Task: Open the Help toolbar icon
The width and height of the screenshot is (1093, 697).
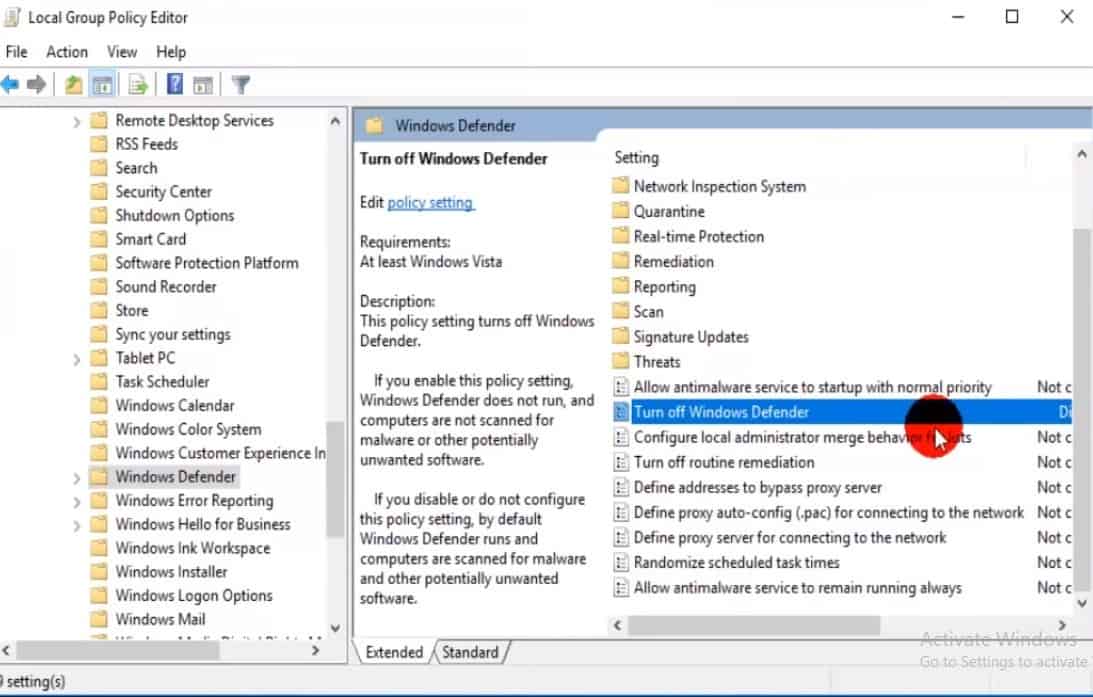Action: pyautogui.click(x=175, y=84)
